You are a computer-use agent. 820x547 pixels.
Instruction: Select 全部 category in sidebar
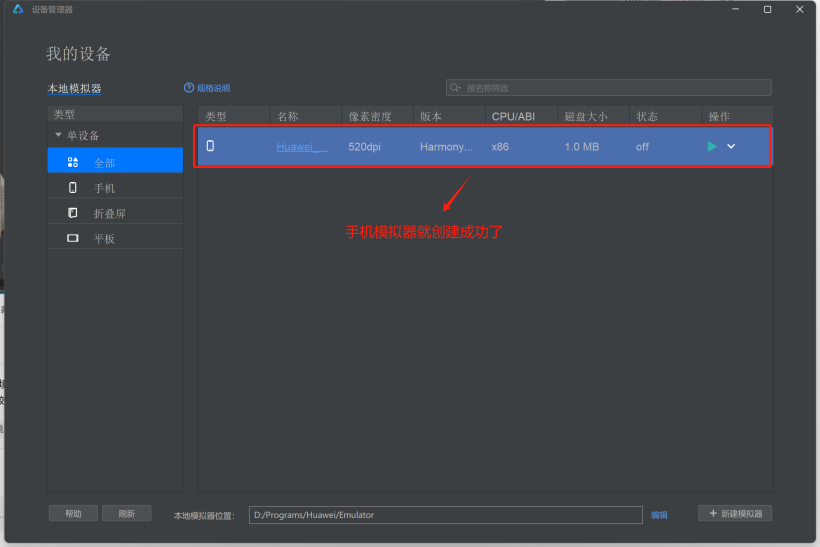105,162
